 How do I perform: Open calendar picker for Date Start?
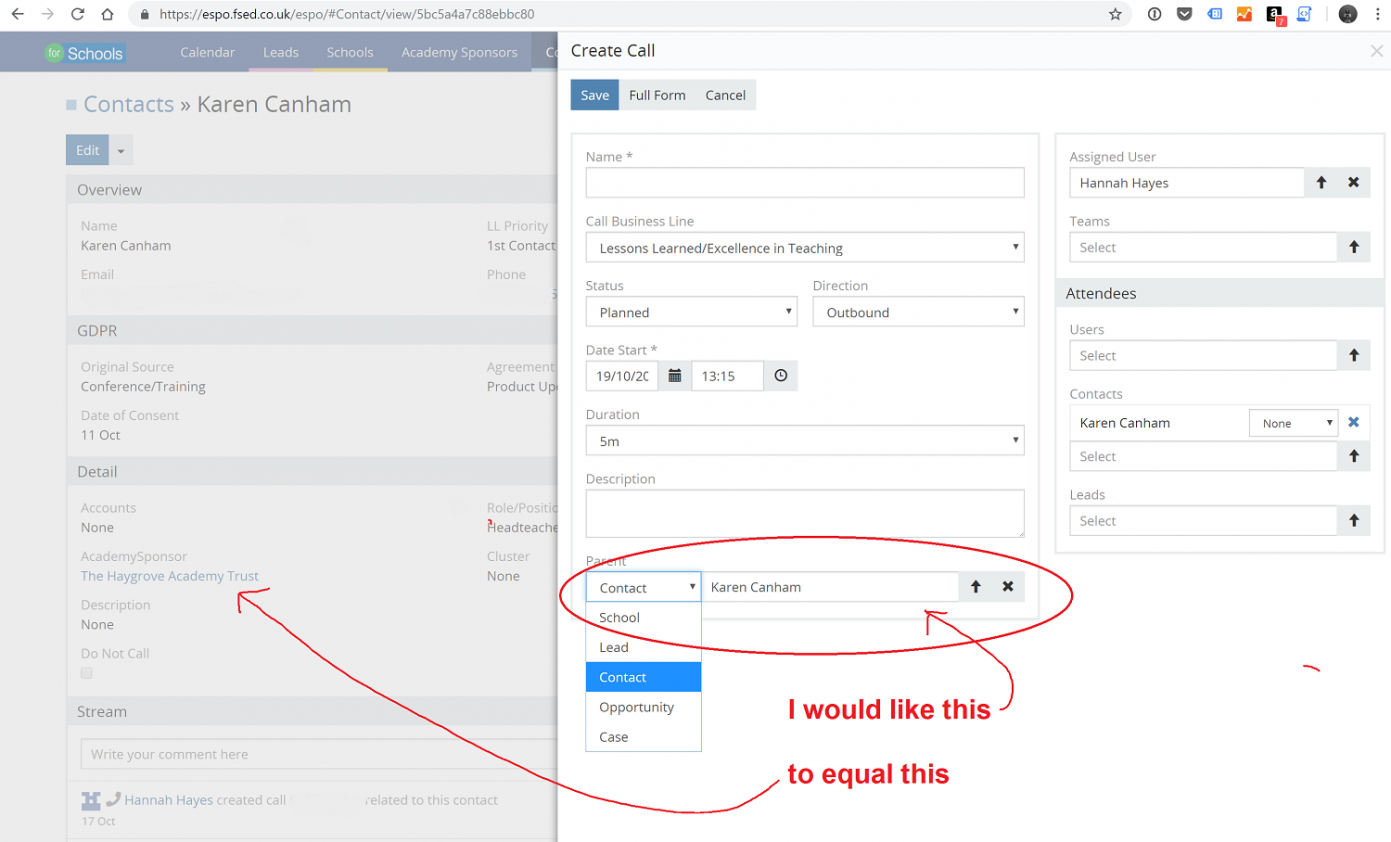675,376
